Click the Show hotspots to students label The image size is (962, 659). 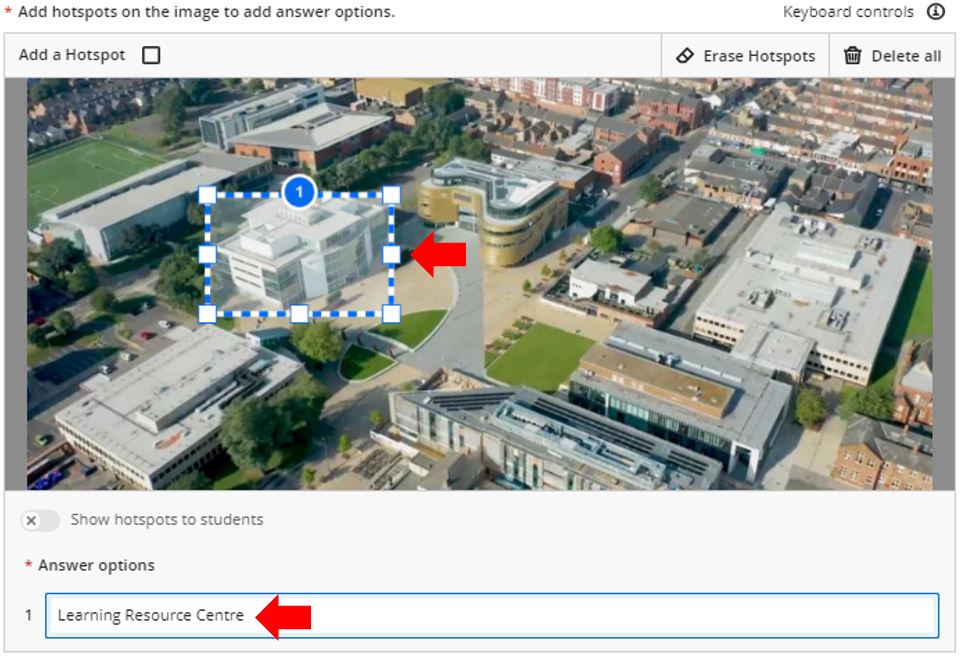click(167, 520)
